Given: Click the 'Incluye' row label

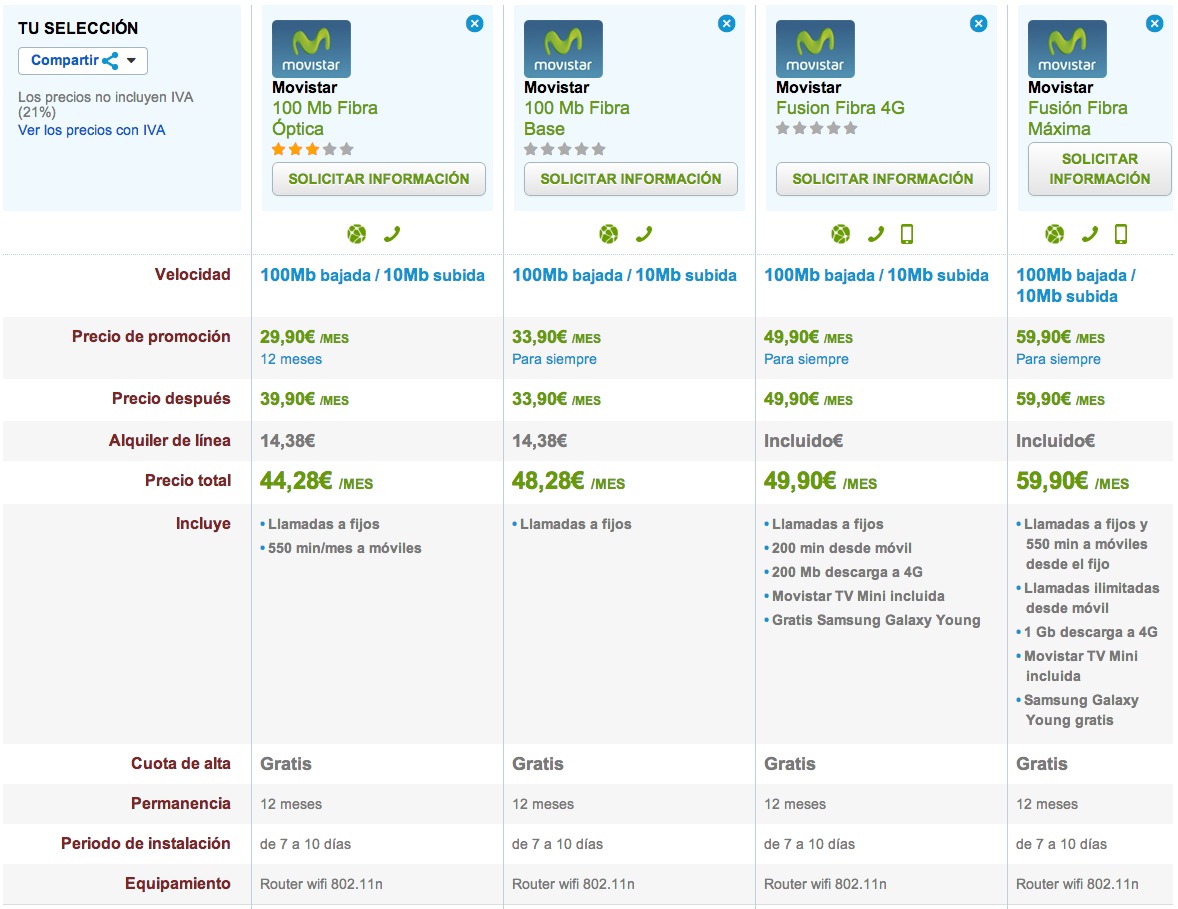Looking at the screenshot, I should (x=203, y=524).
